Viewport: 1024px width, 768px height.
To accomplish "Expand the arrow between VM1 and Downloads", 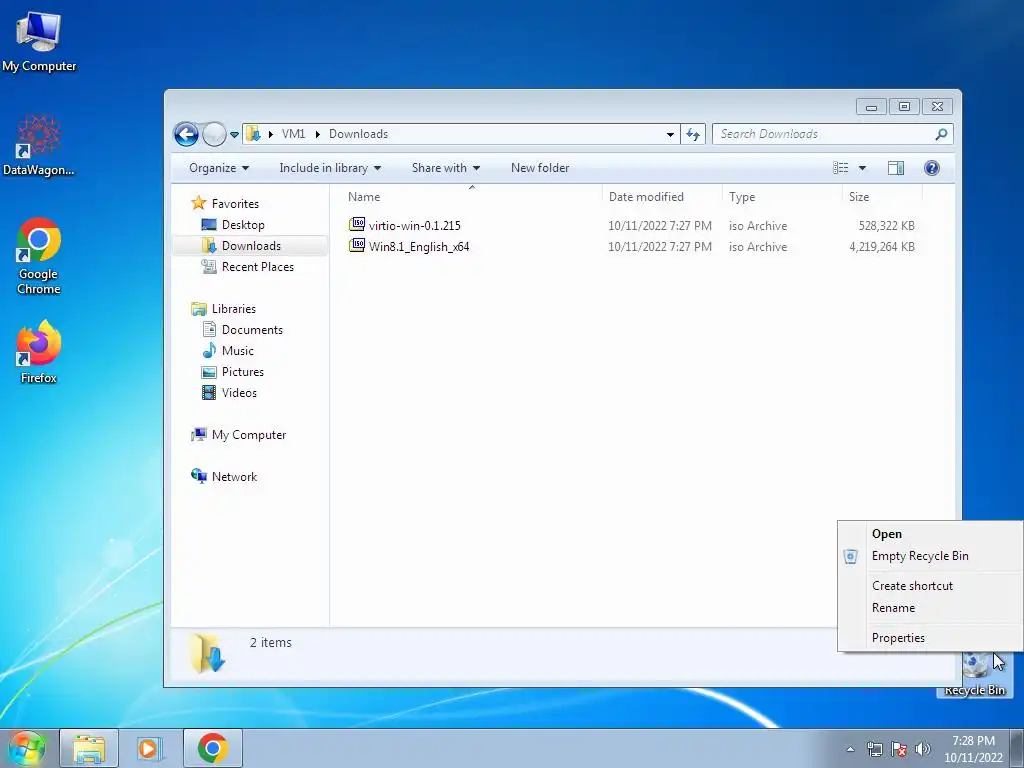I will [x=317, y=134].
